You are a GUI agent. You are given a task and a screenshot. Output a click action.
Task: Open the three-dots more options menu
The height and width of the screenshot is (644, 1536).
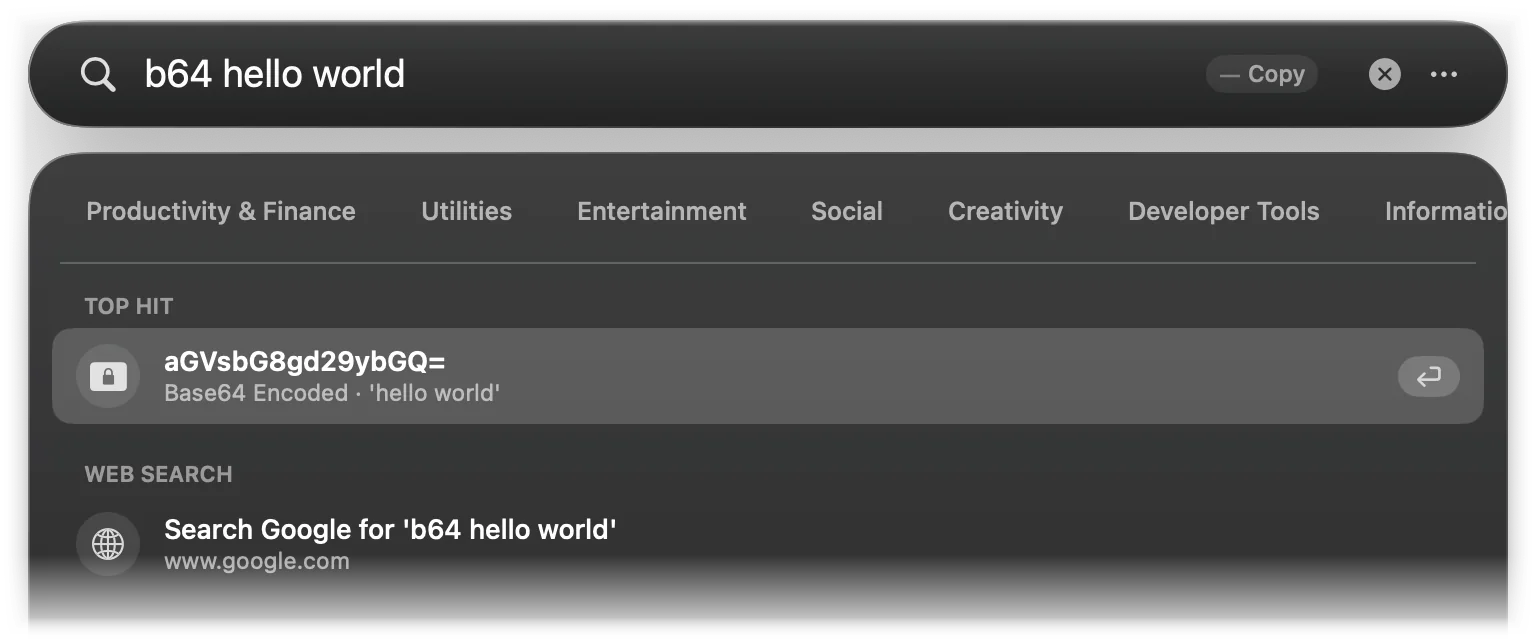tap(1443, 74)
